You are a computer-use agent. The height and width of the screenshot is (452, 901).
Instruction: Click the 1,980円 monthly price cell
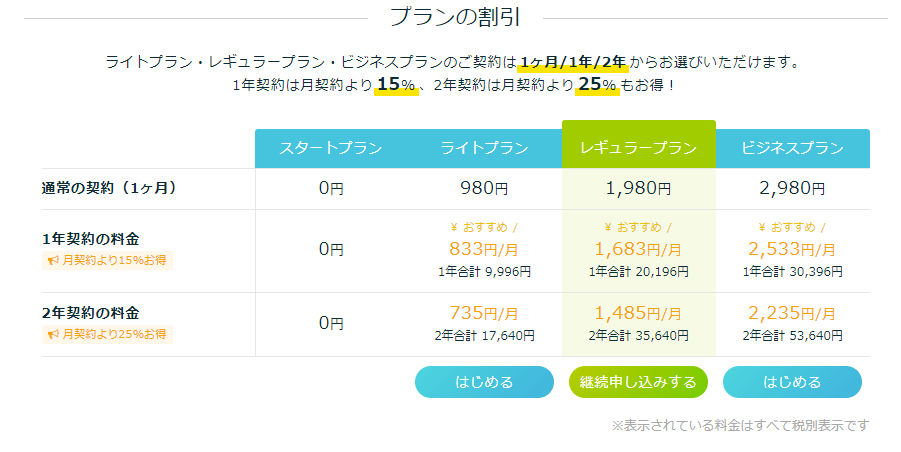click(x=638, y=188)
